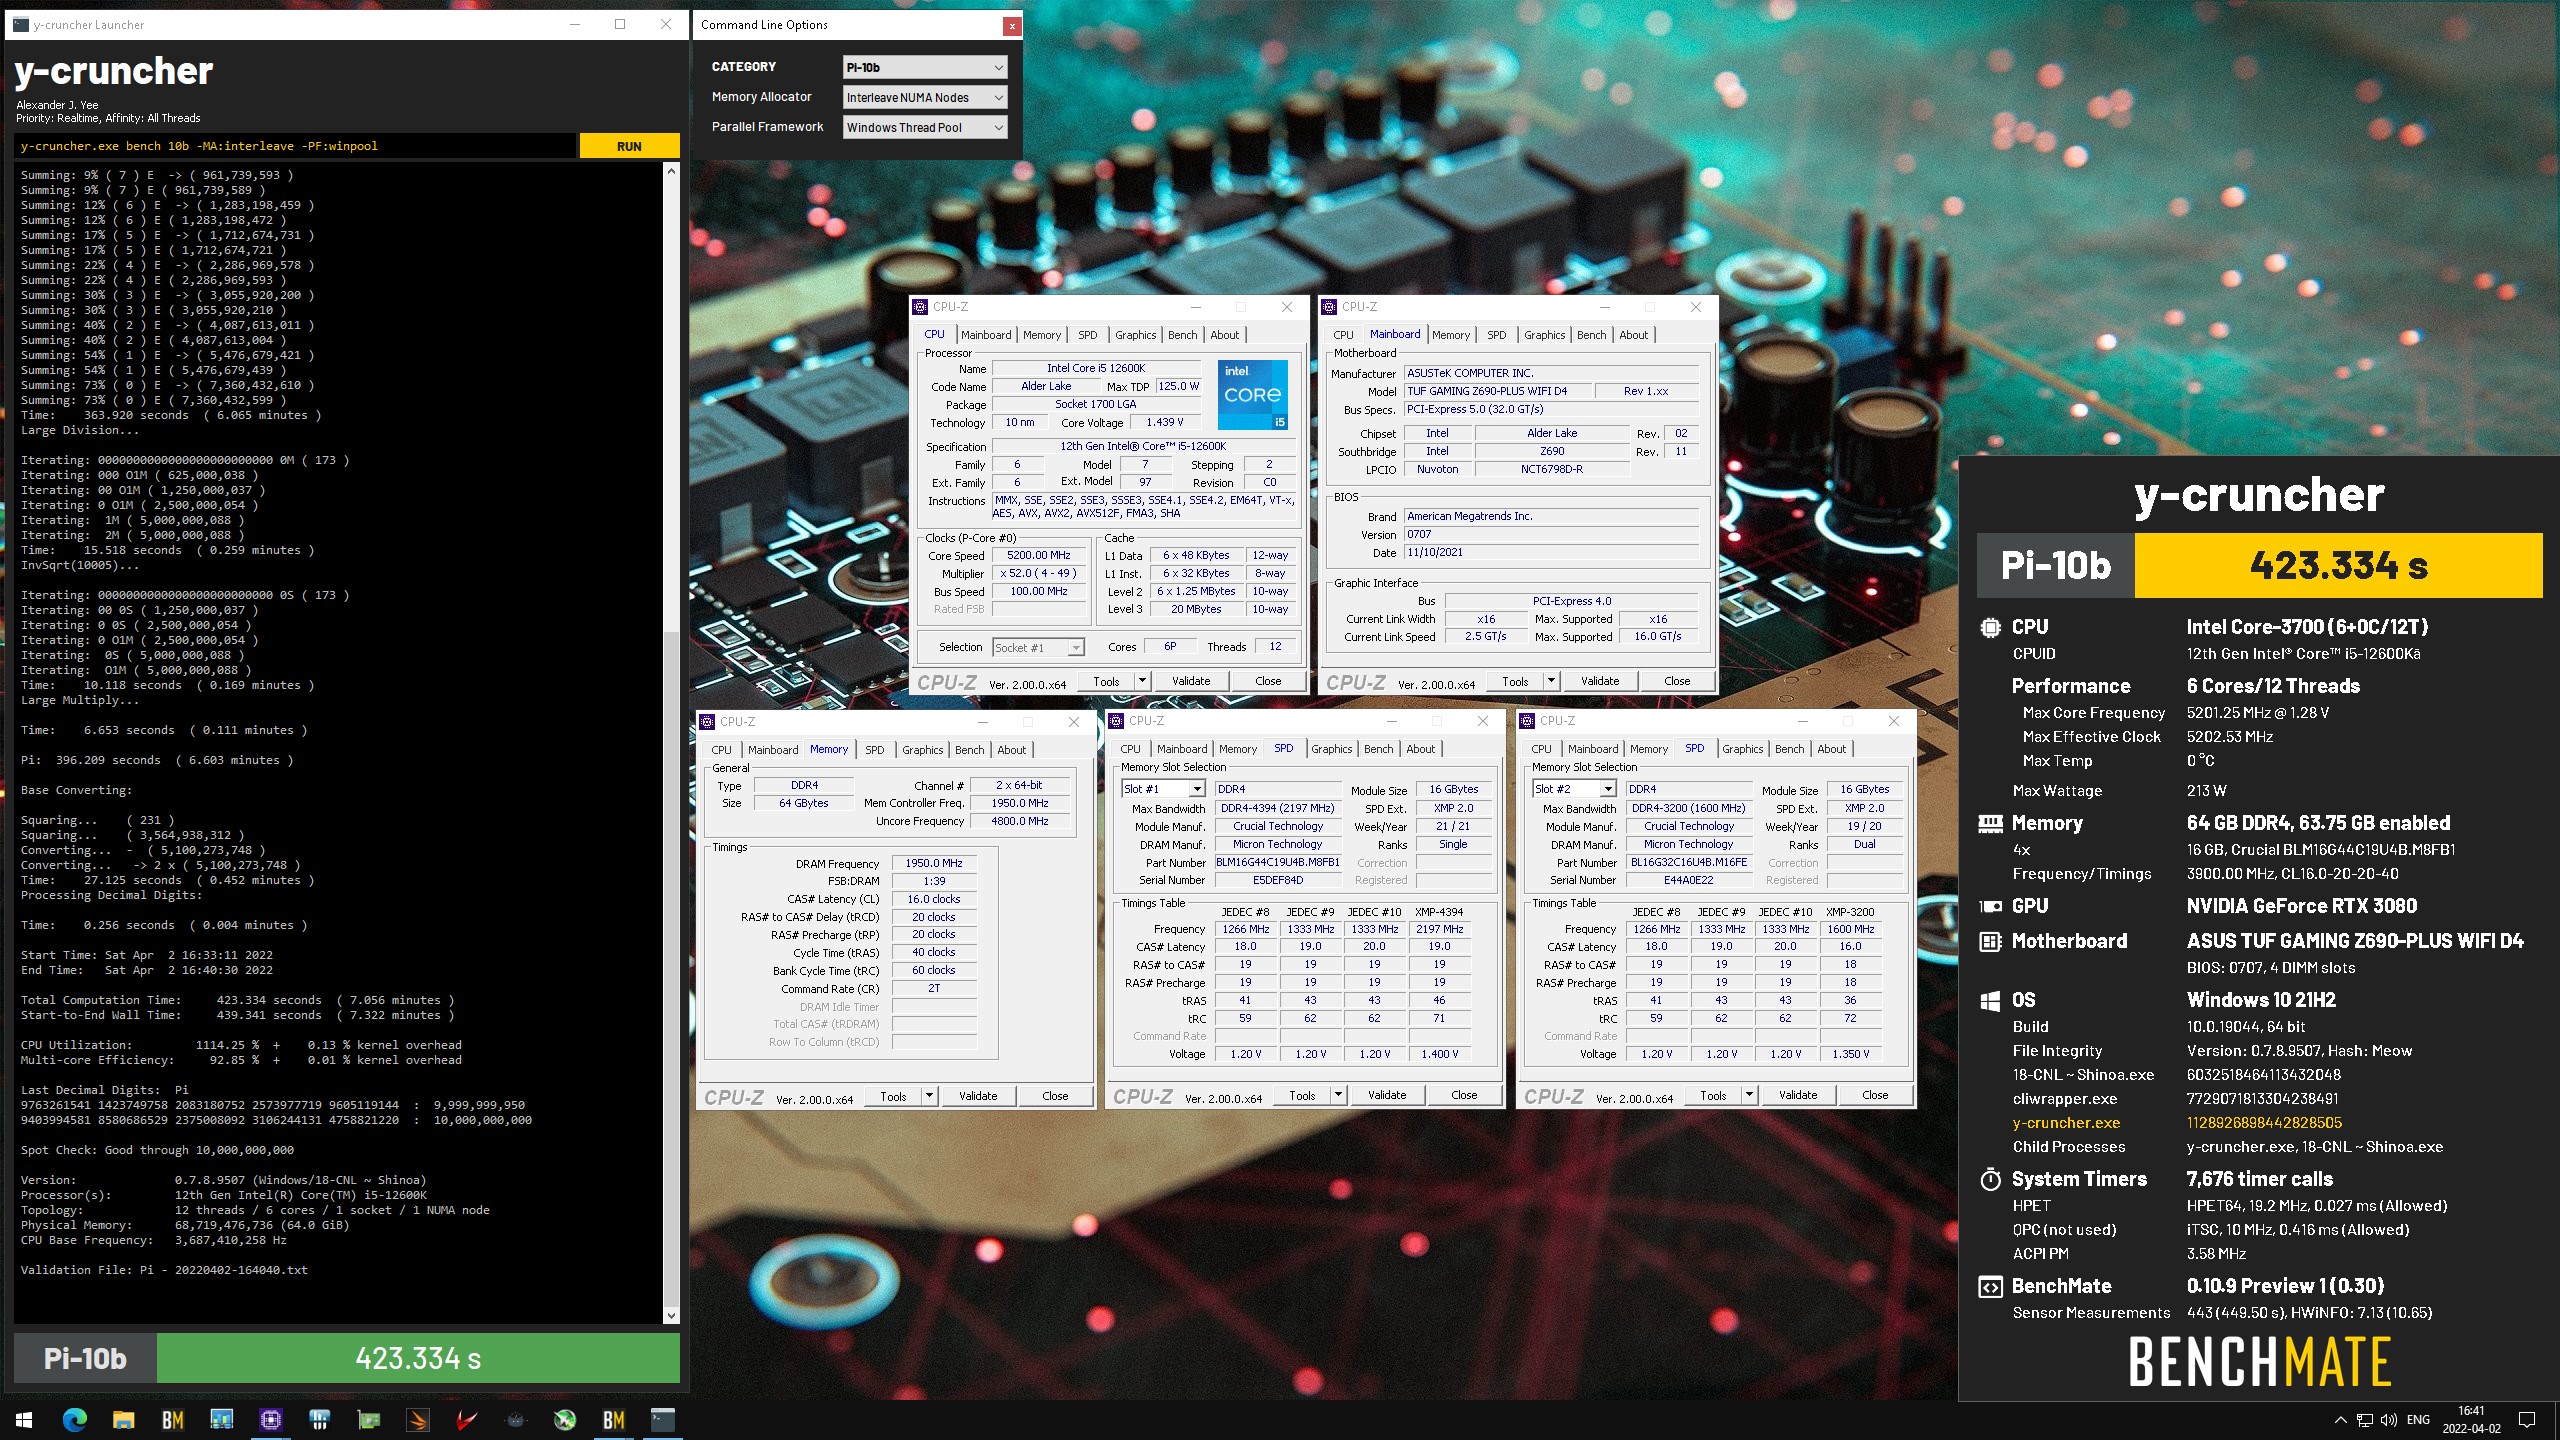Click the CPU-Z title icon in the Memory window
Screen dimensions: 2560x1440
[707, 721]
